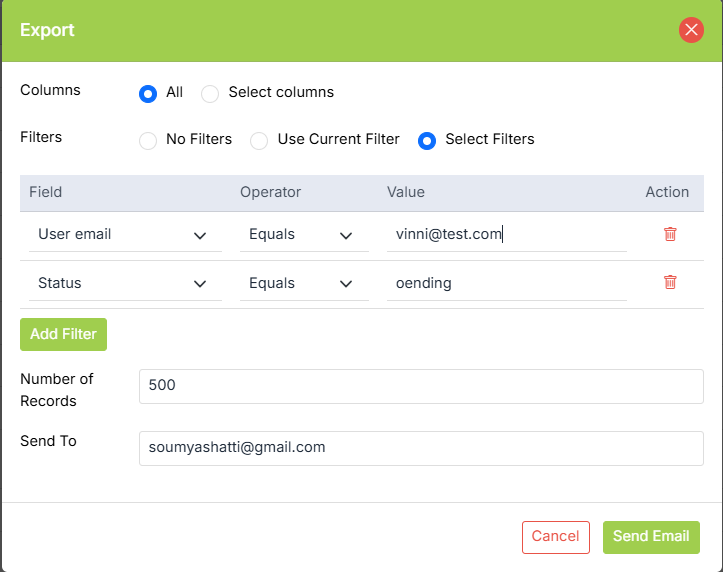Choose the "Select columns" radio option

click(x=210, y=93)
